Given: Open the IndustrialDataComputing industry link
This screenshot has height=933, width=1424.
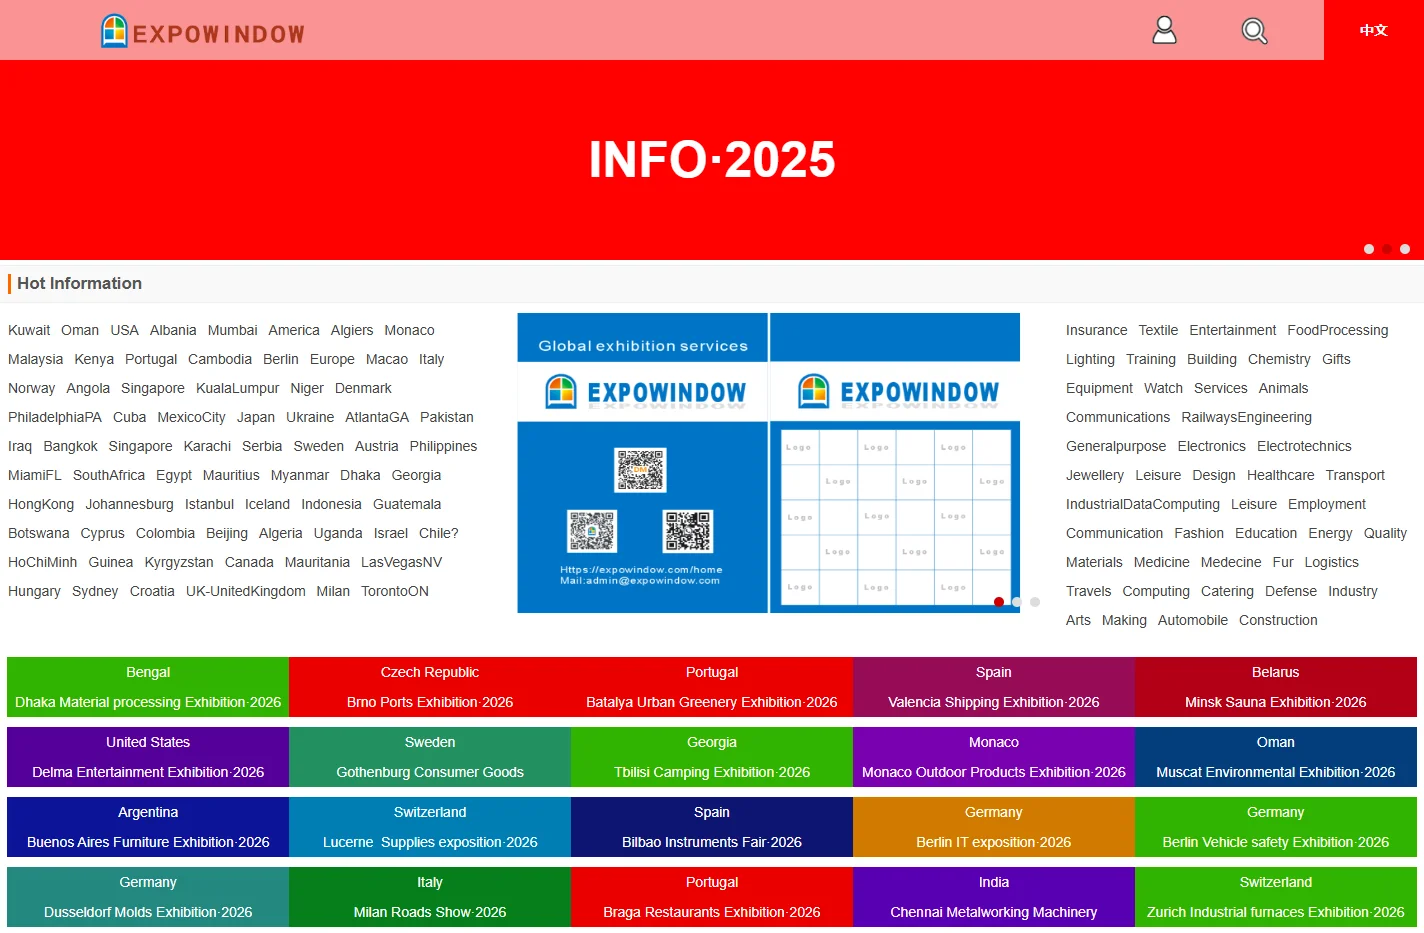Looking at the screenshot, I should pos(1143,504).
